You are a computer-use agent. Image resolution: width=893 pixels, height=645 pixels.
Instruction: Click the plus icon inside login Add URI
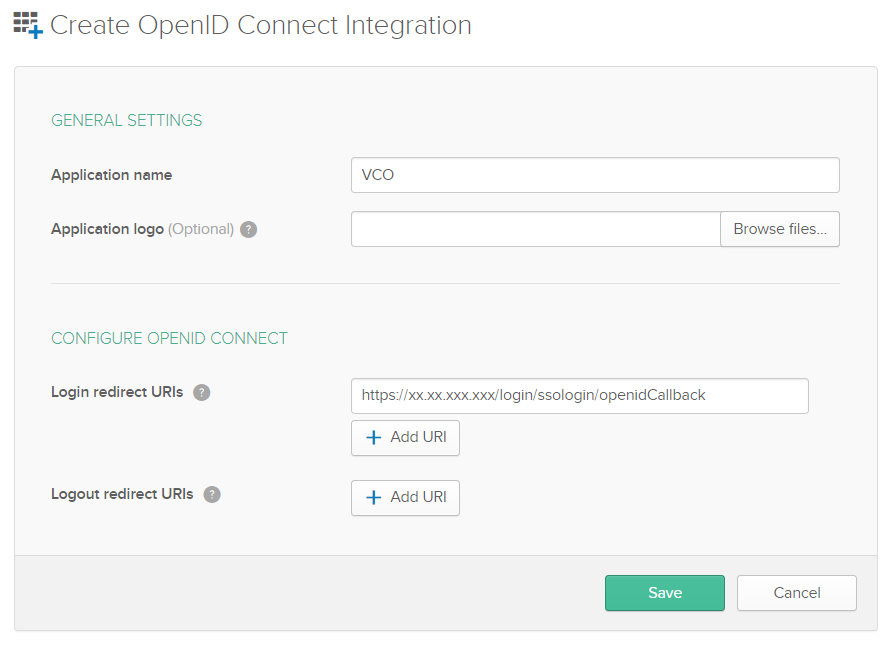(x=375, y=438)
